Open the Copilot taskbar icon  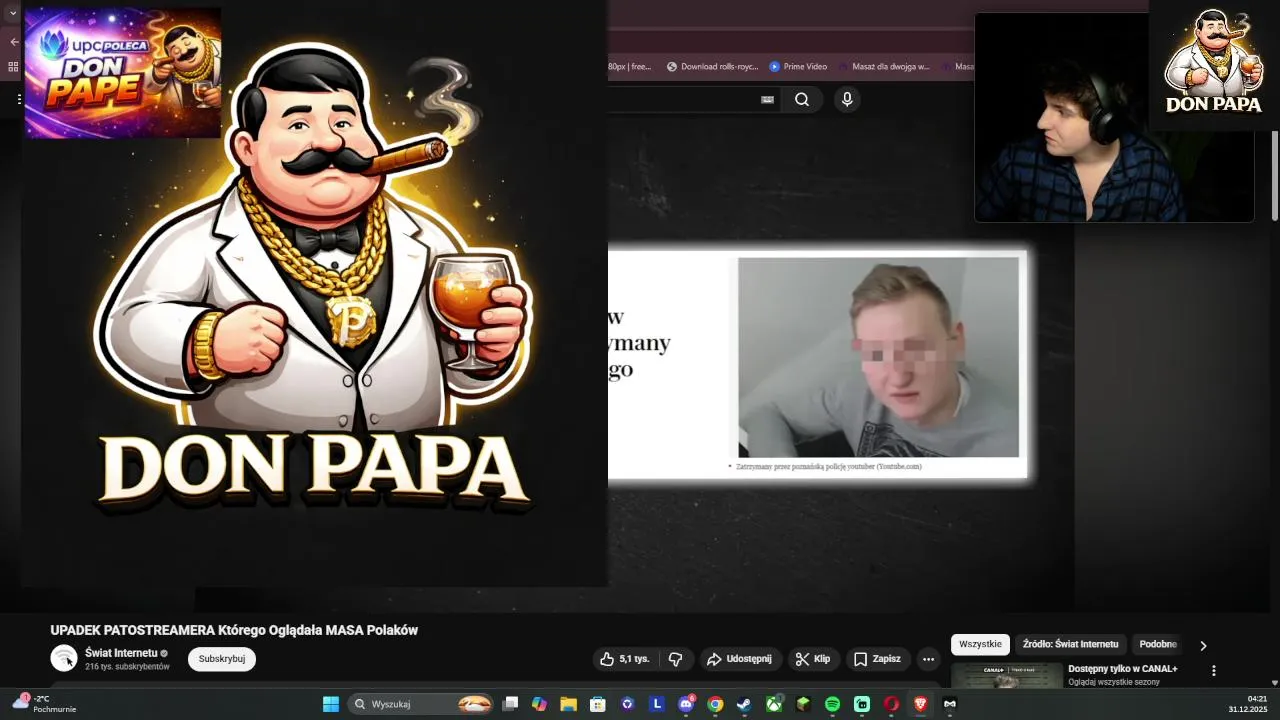tap(539, 704)
